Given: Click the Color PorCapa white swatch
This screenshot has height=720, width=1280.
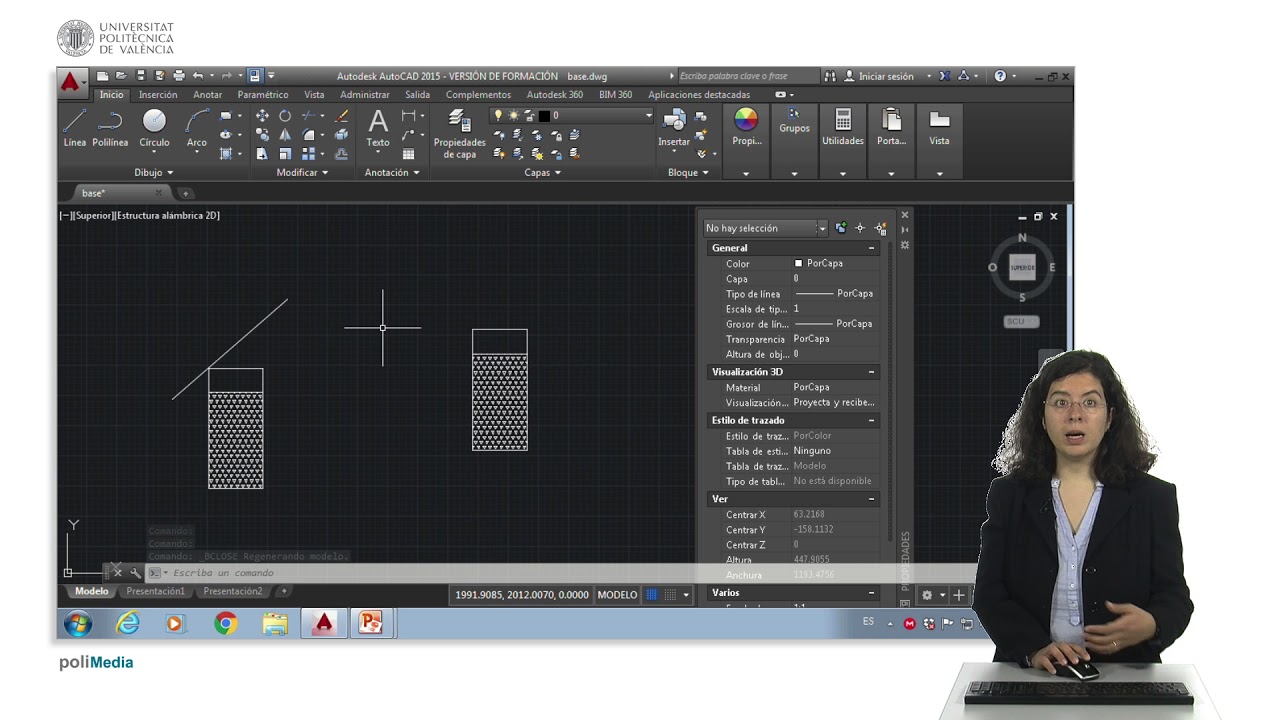Looking at the screenshot, I should coord(798,263).
